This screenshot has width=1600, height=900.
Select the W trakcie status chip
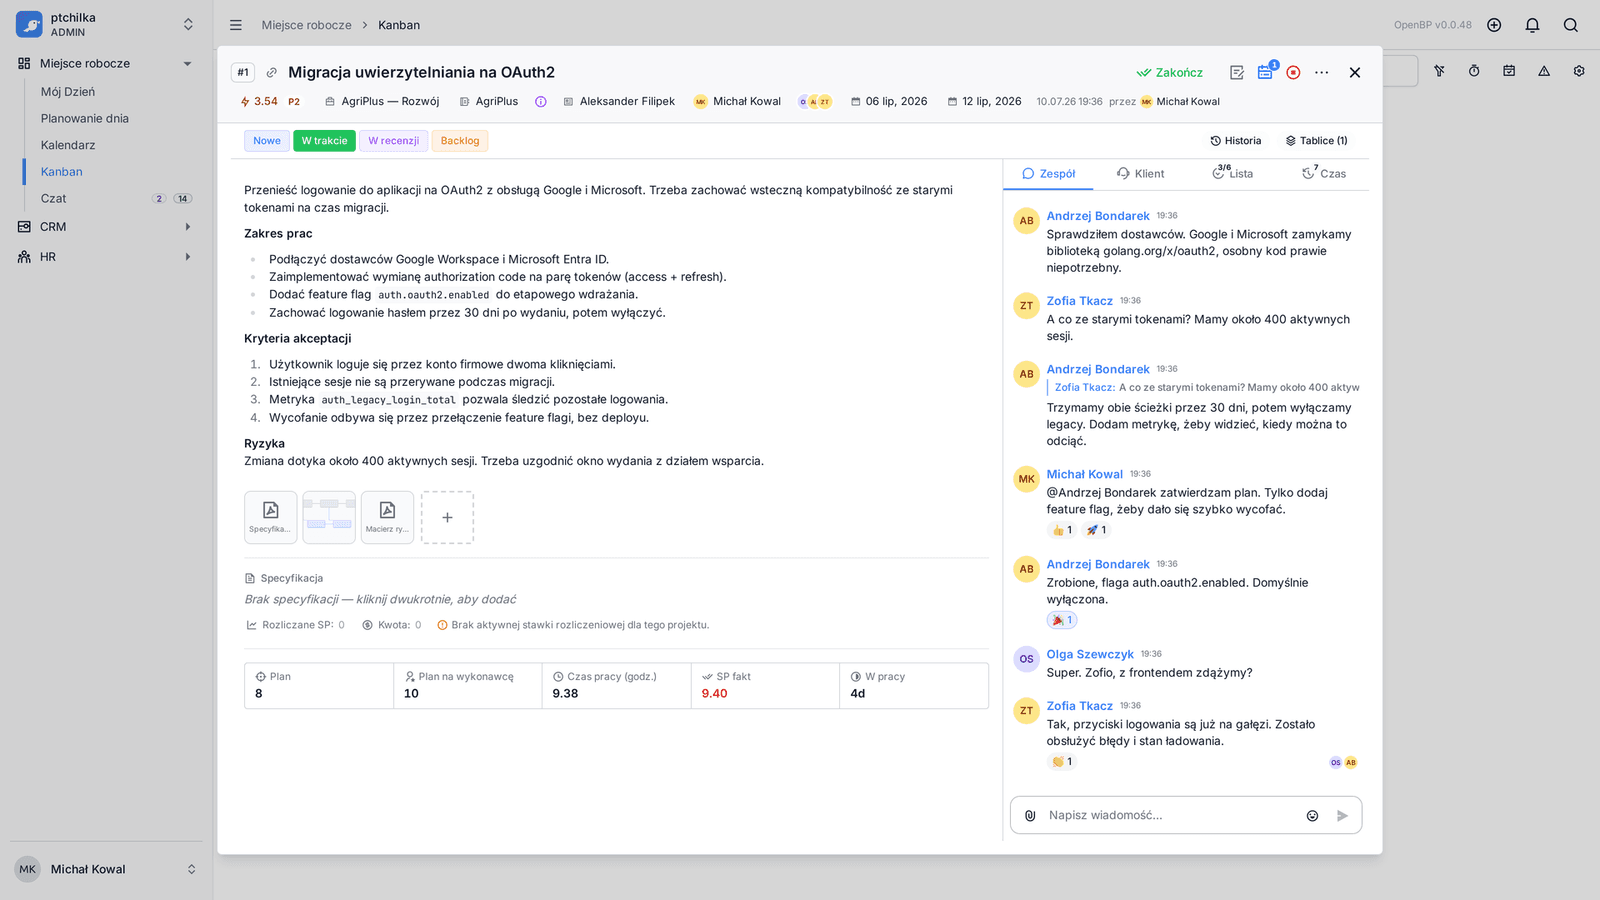pyautogui.click(x=325, y=141)
